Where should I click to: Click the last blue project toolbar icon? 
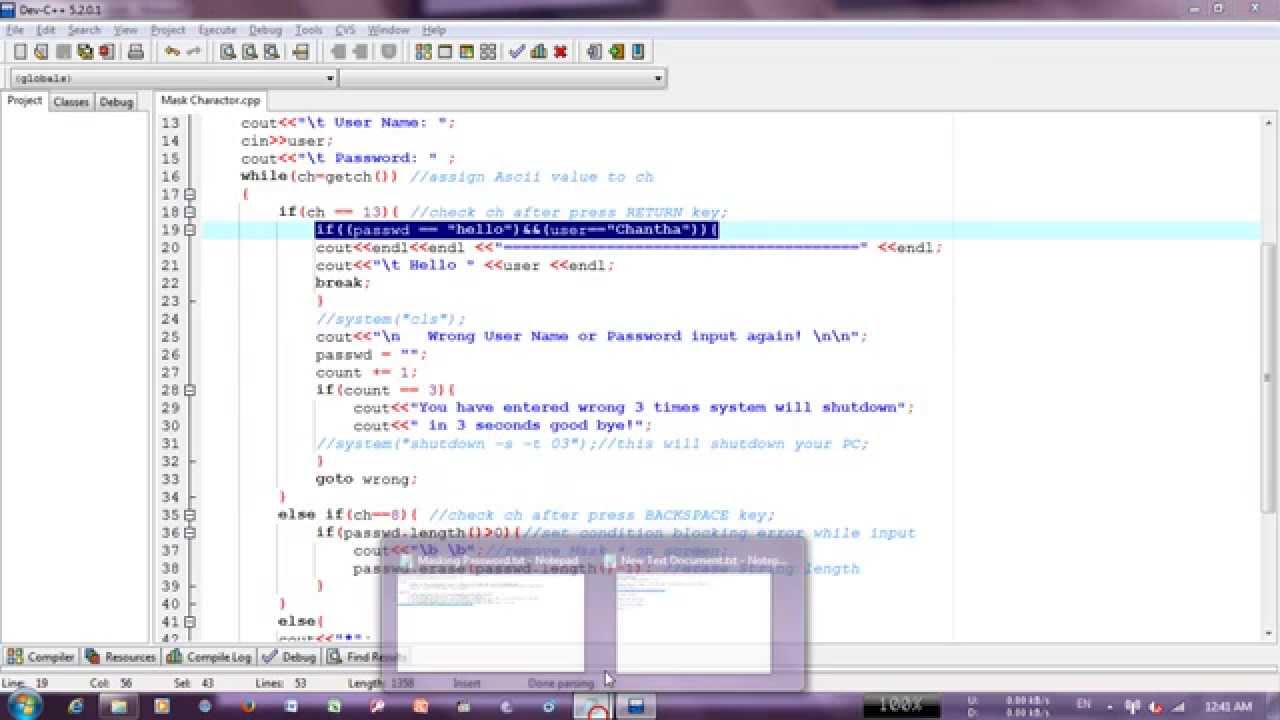click(x=638, y=52)
